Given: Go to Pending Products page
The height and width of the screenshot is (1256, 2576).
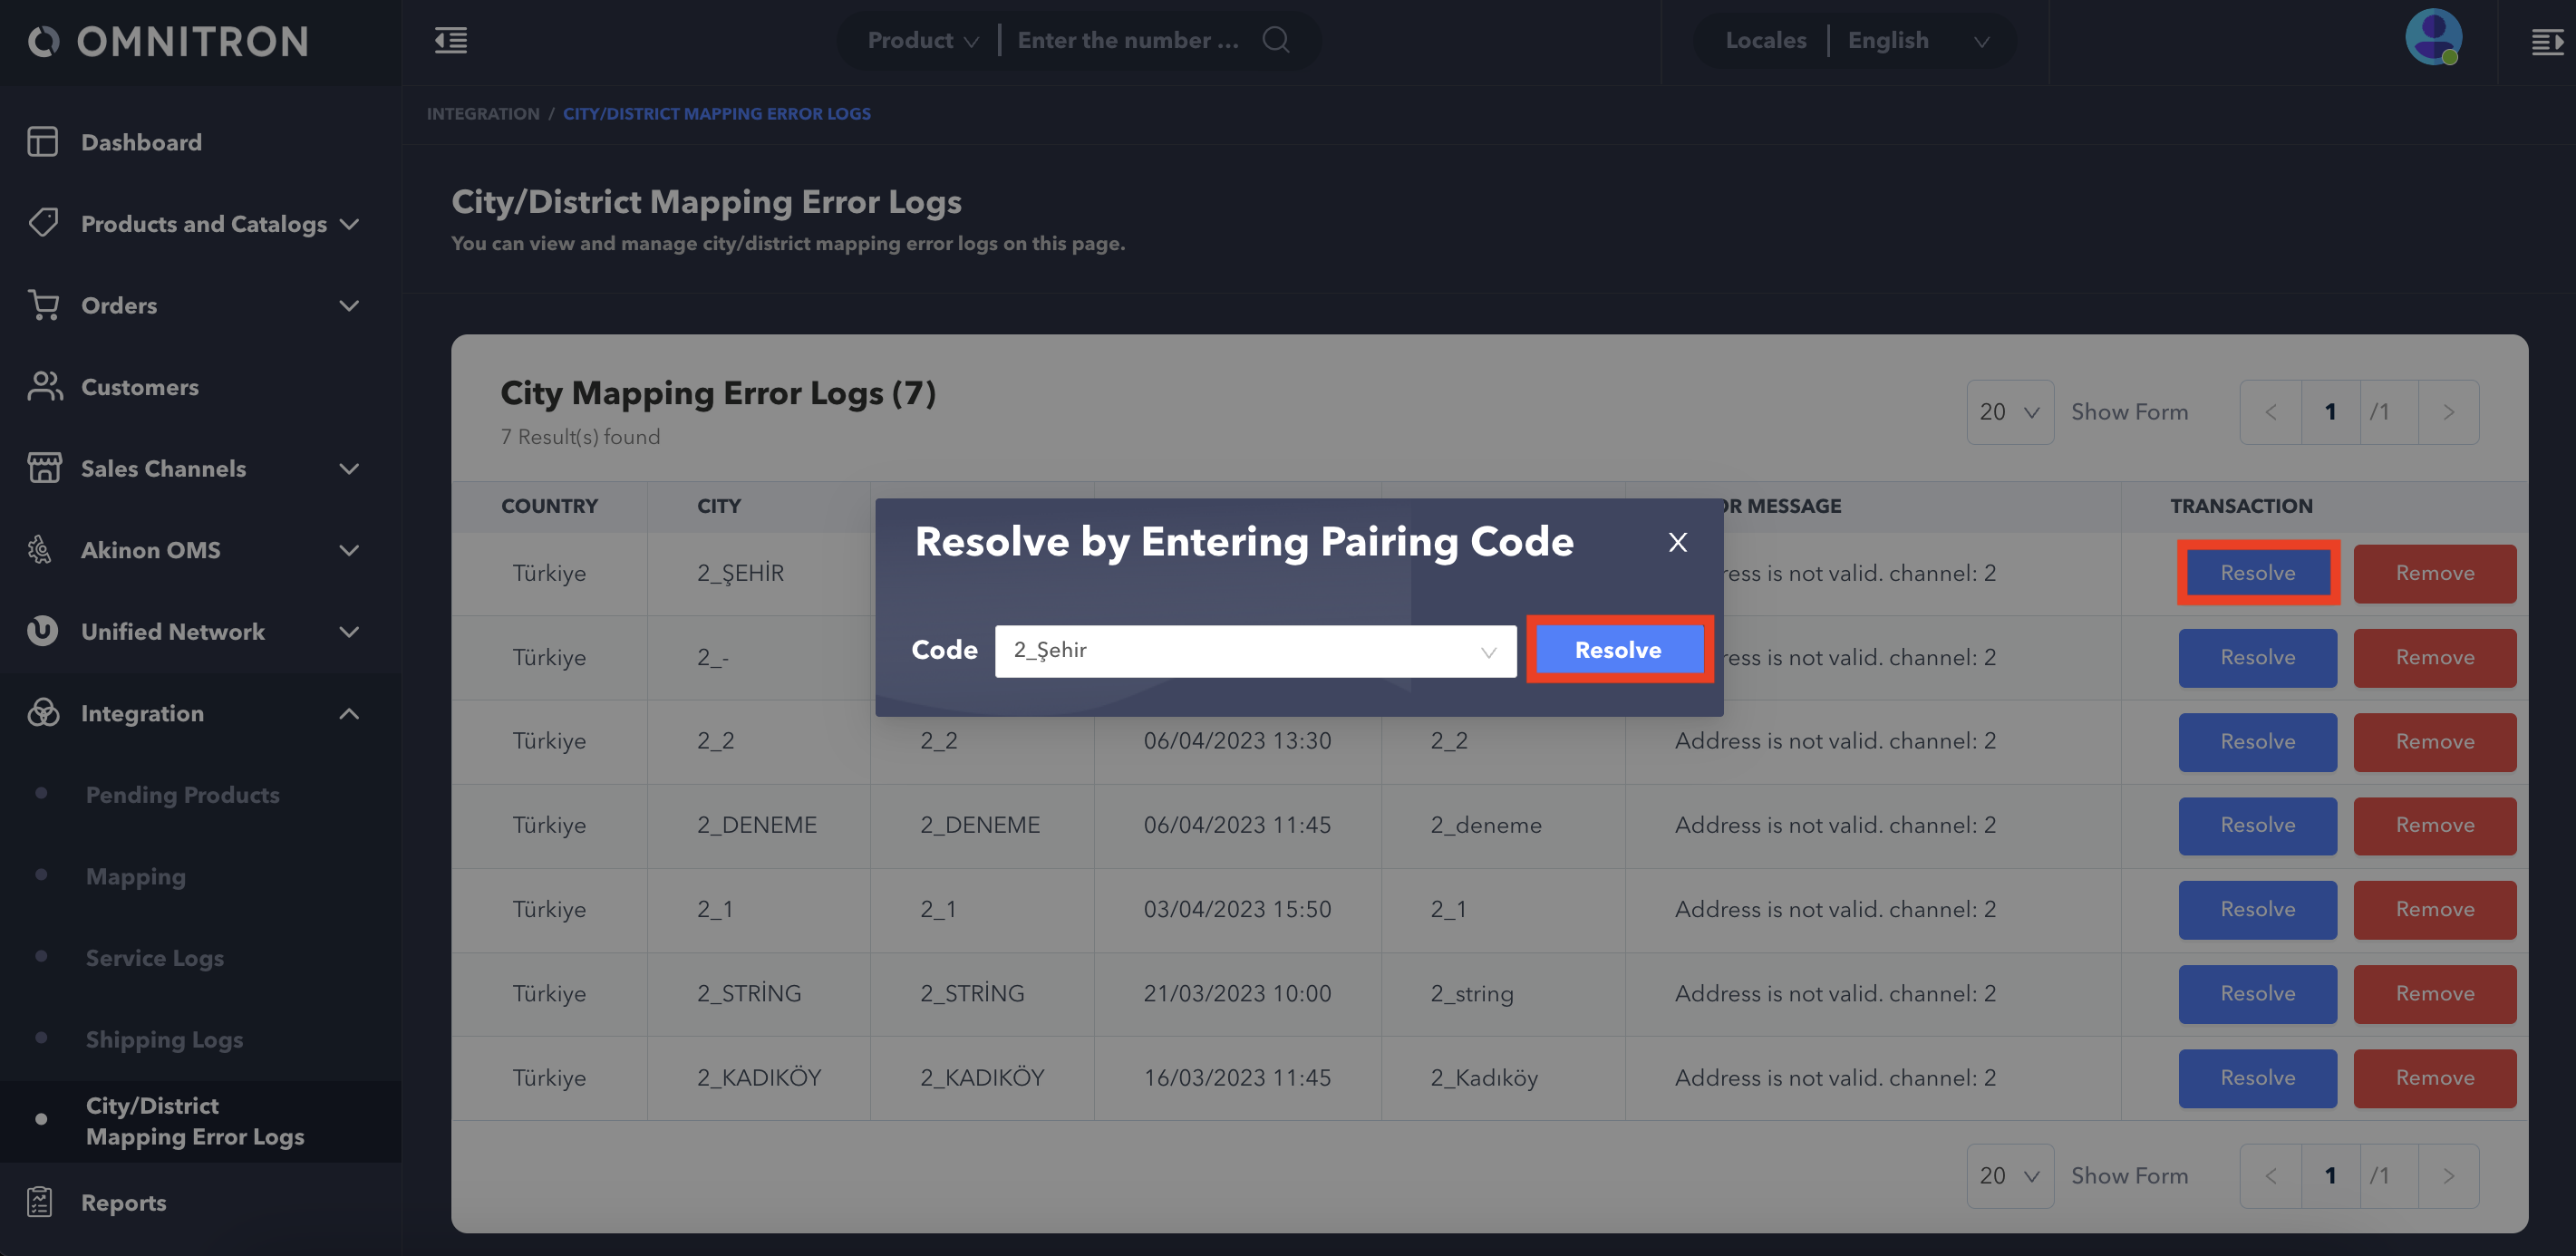Looking at the screenshot, I should (x=182, y=794).
